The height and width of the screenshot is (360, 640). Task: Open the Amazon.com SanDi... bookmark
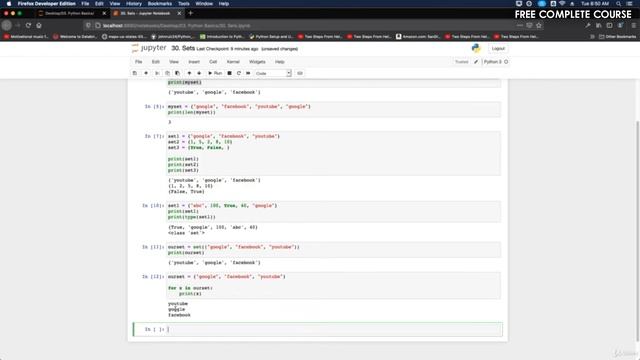pos(418,36)
